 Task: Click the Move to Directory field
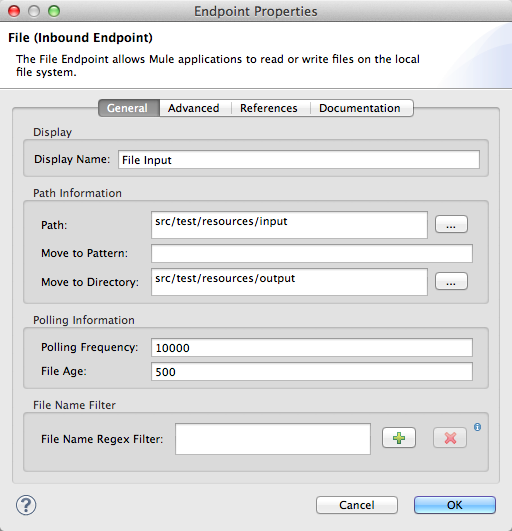[289, 282]
